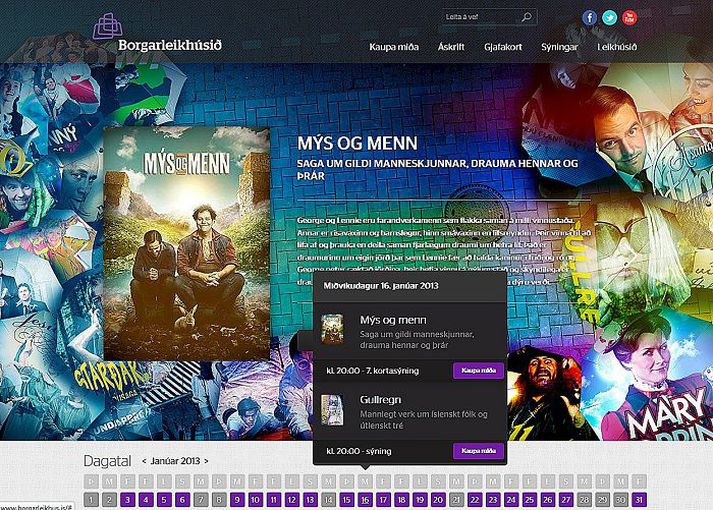Click the search magnifier icon
Viewport: 713px width, 510px height.
[527, 17]
